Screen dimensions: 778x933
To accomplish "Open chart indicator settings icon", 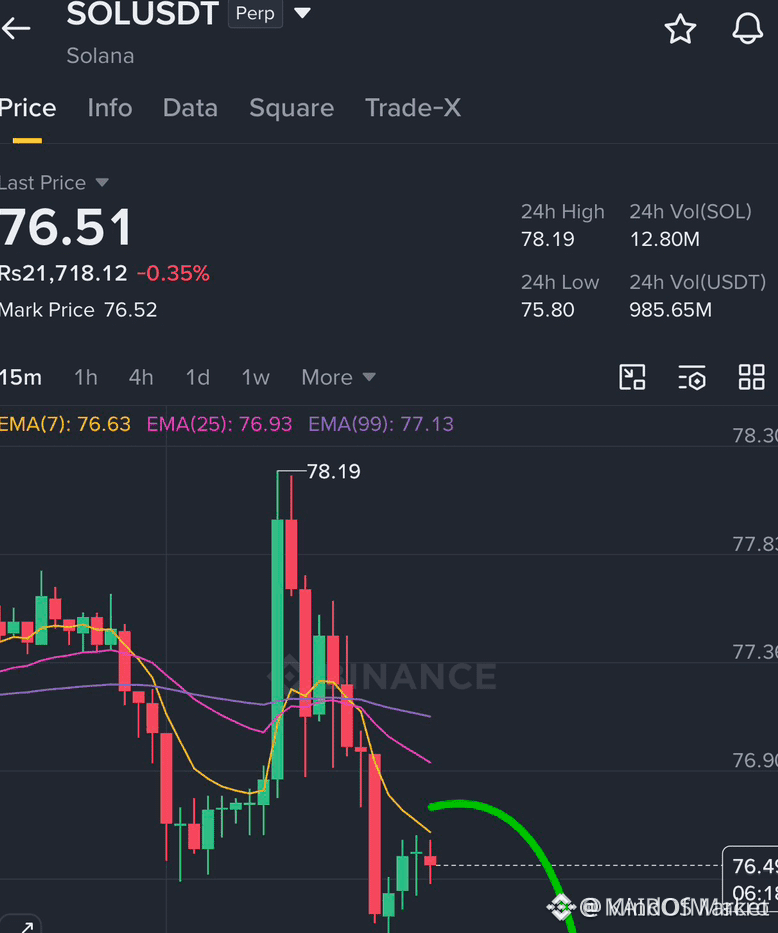I will [692, 377].
